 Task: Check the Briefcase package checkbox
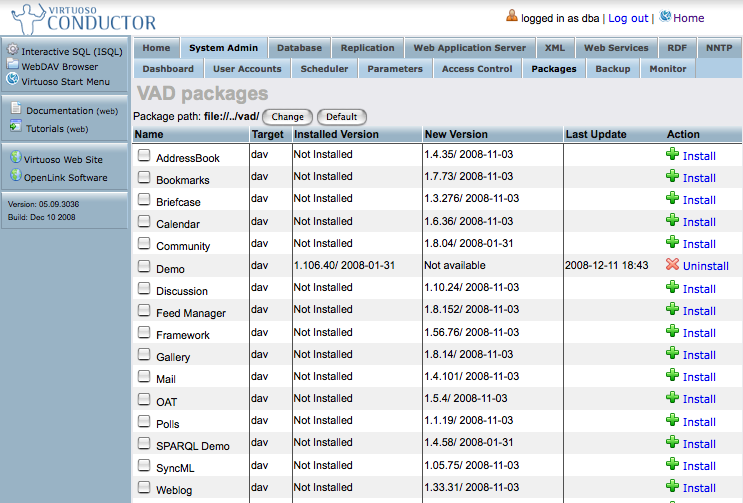pos(144,199)
